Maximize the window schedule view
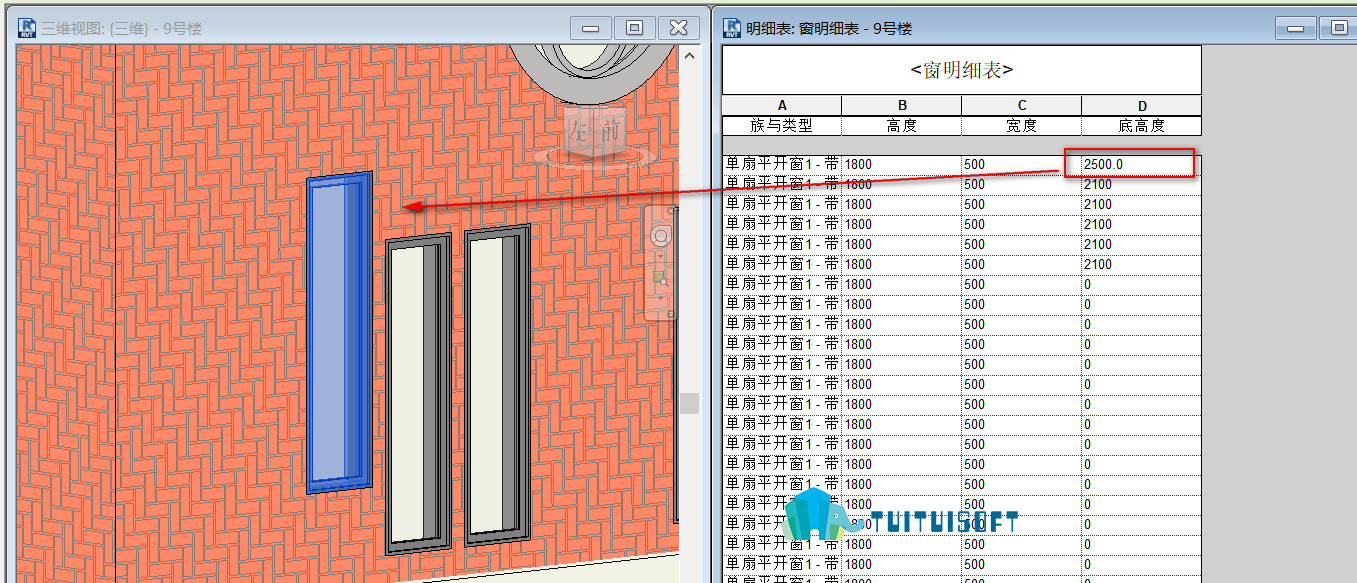The height and width of the screenshot is (583, 1357). pyautogui.click(x=1338, y=28)
